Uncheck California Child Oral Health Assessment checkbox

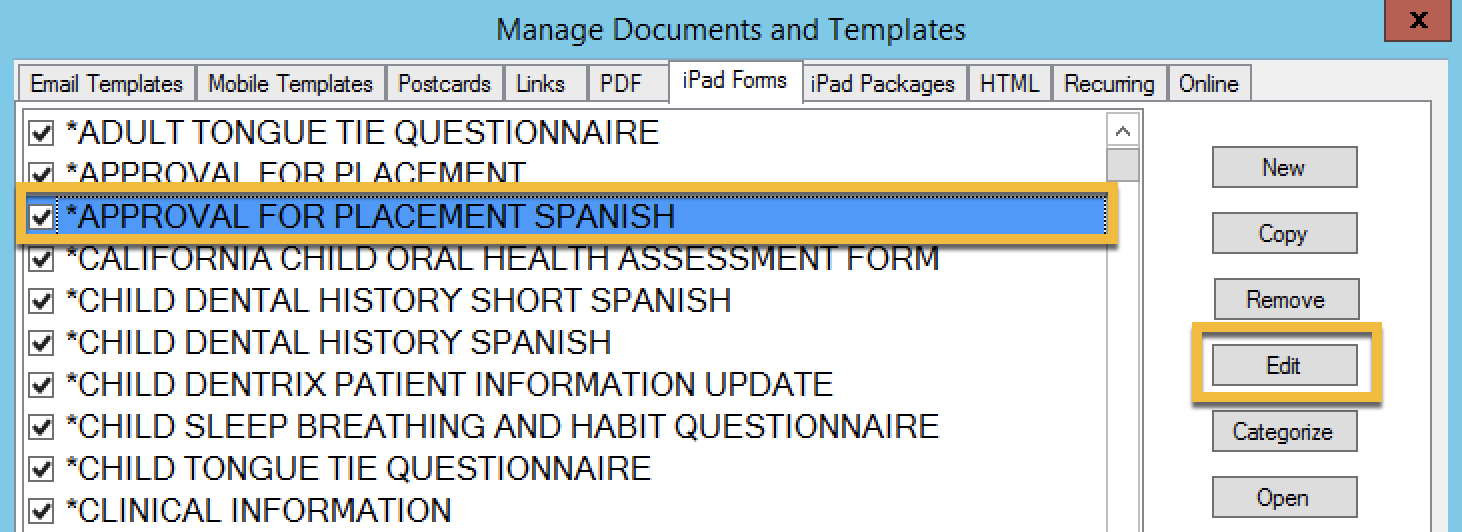pos(41,260)
